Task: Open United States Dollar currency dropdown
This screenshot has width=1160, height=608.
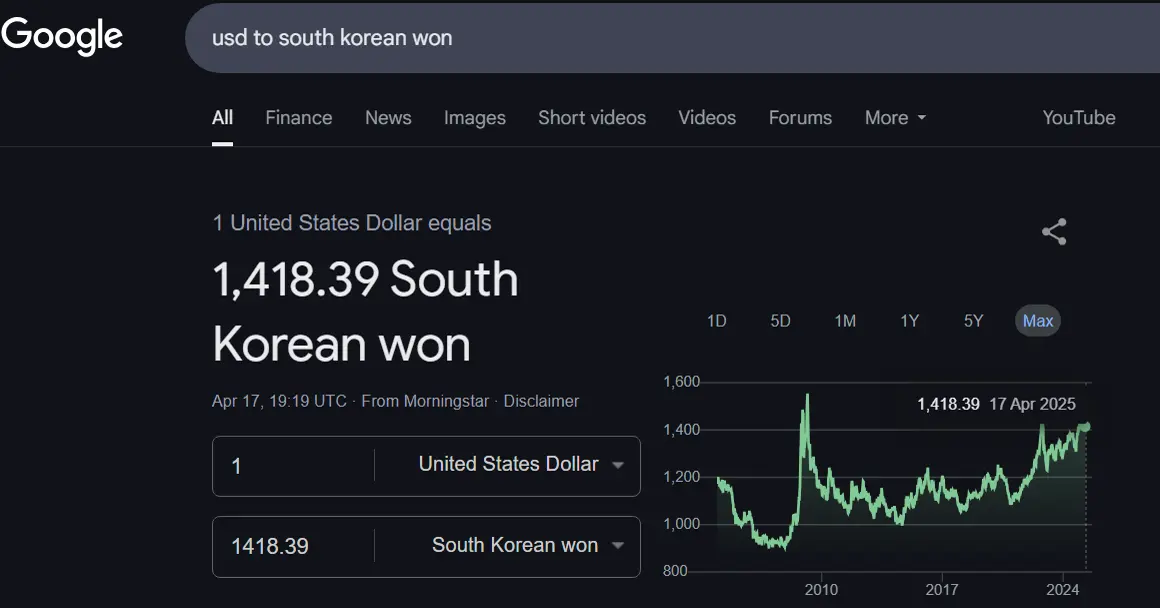Action: click(520, 465)
